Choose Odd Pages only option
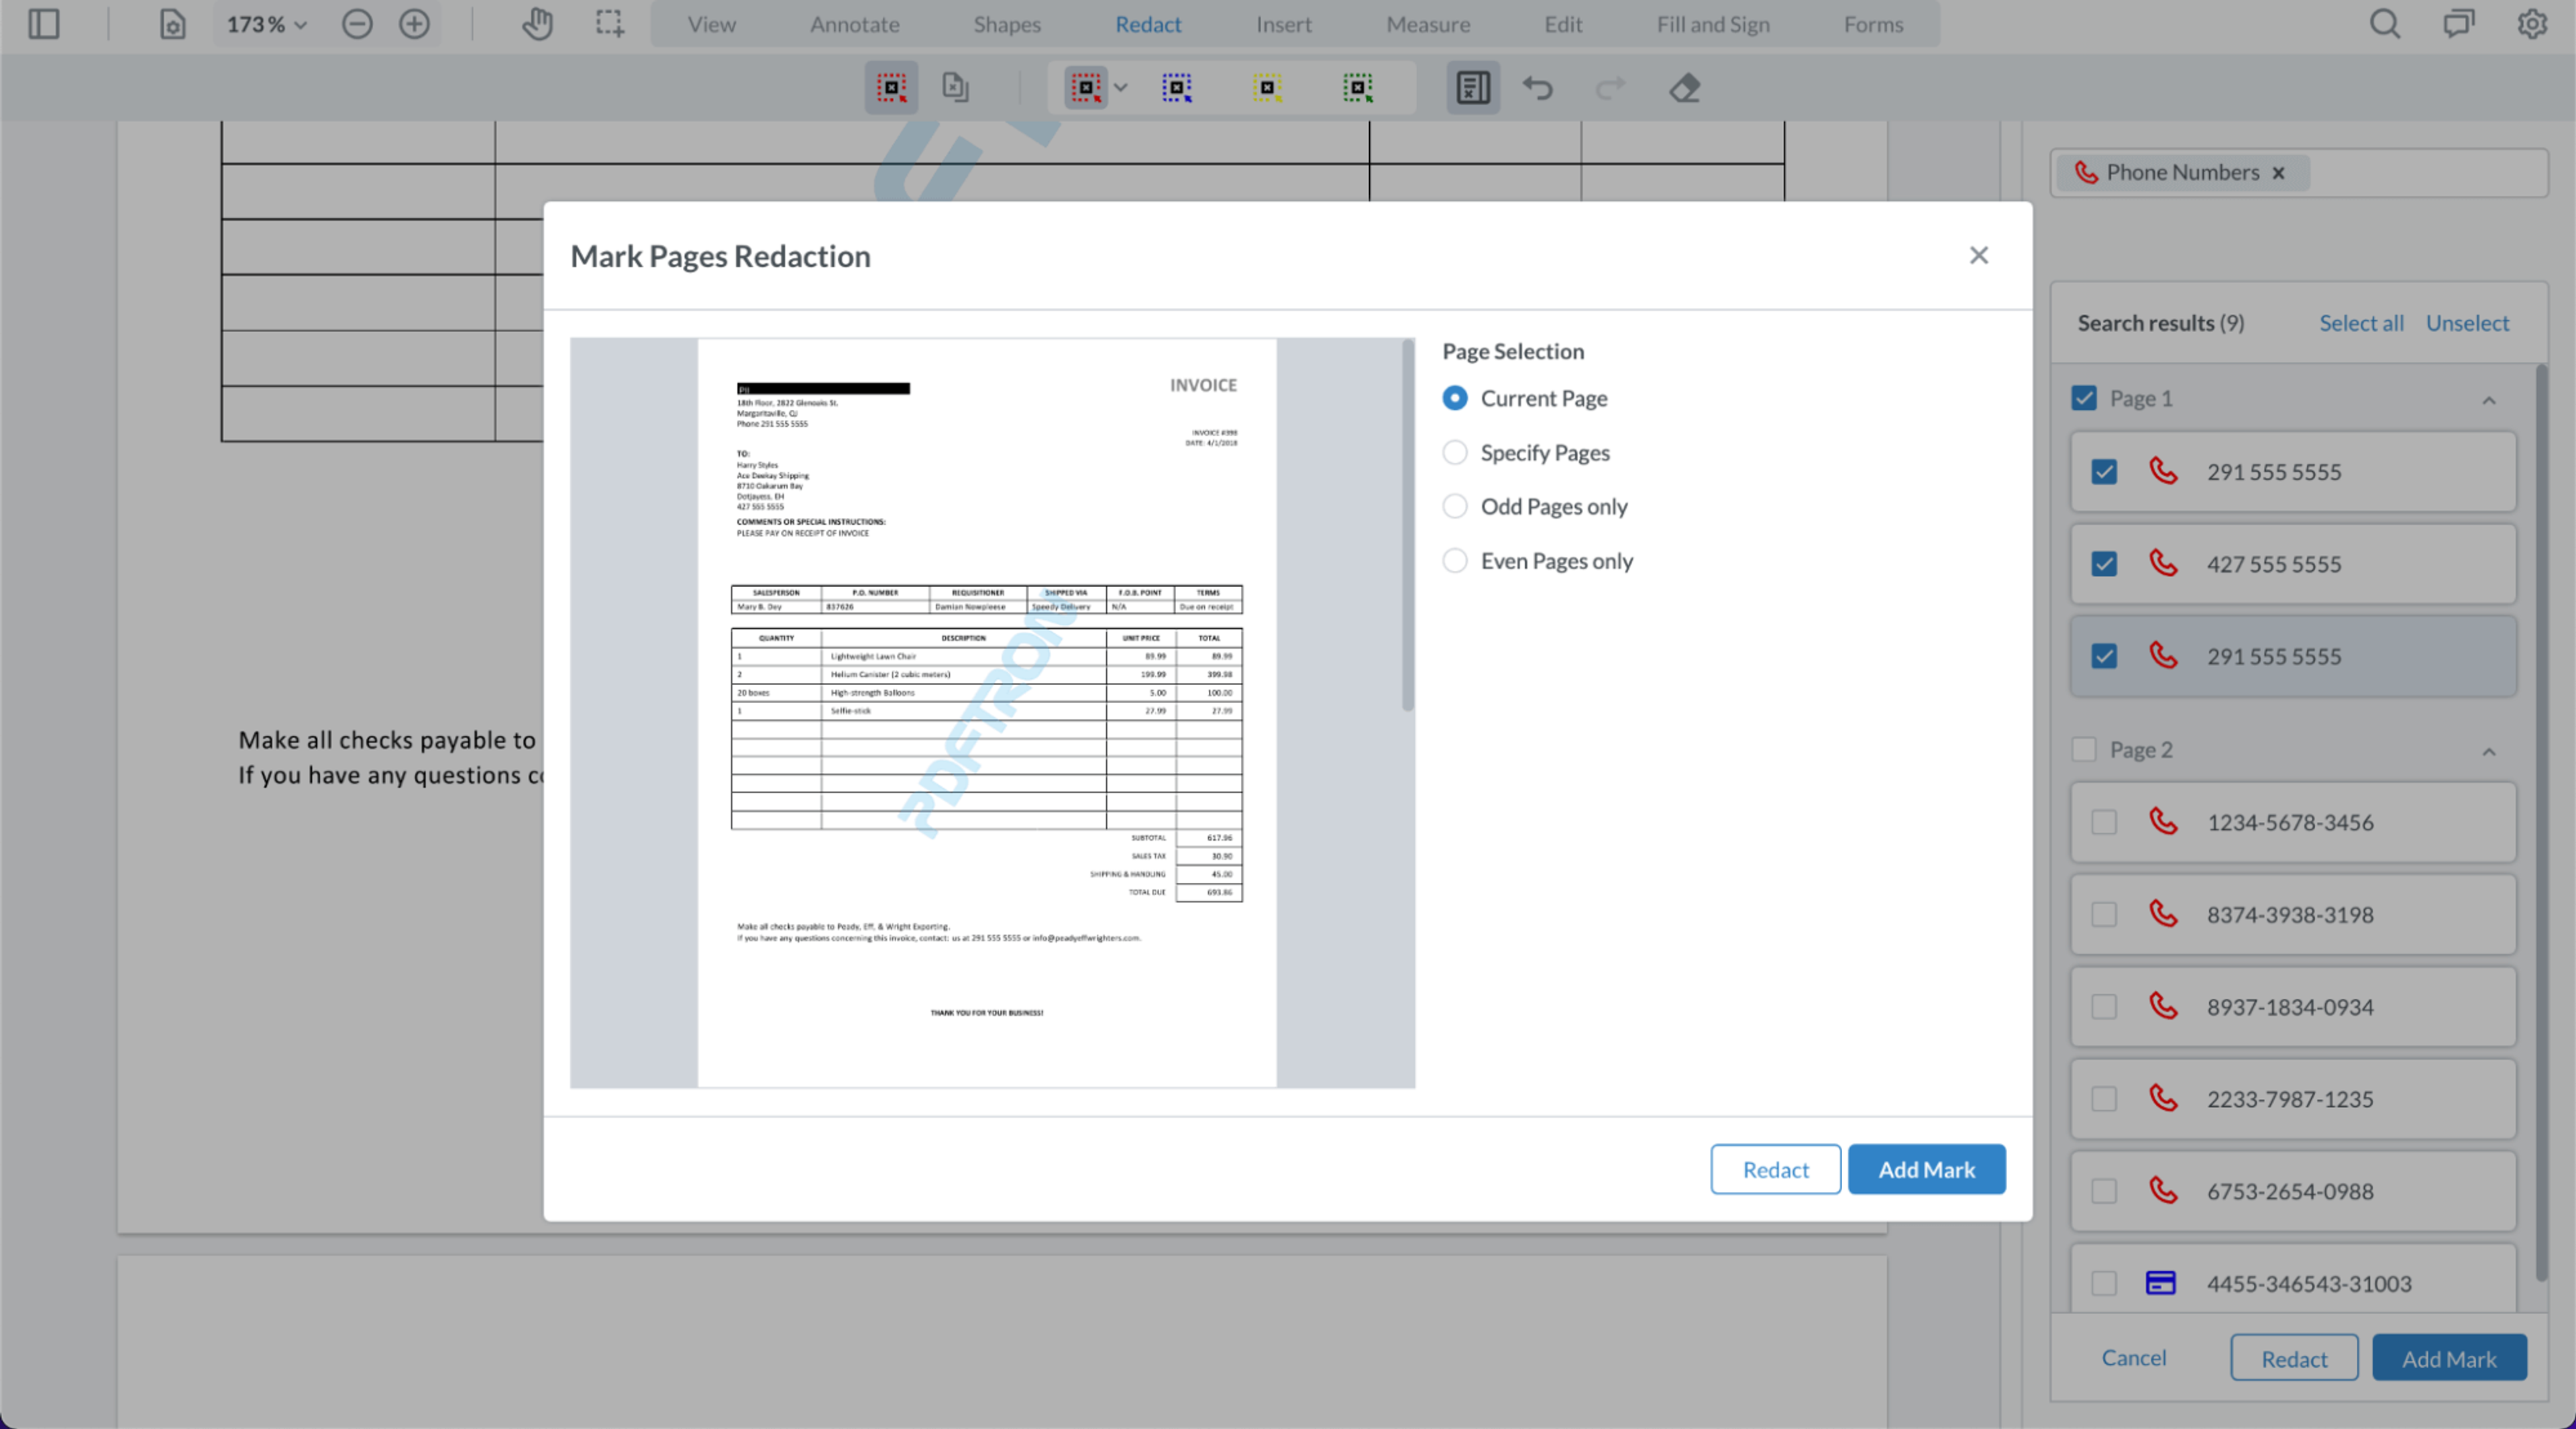This screenshot has width=2576, height=1429. pos(1455,507)
